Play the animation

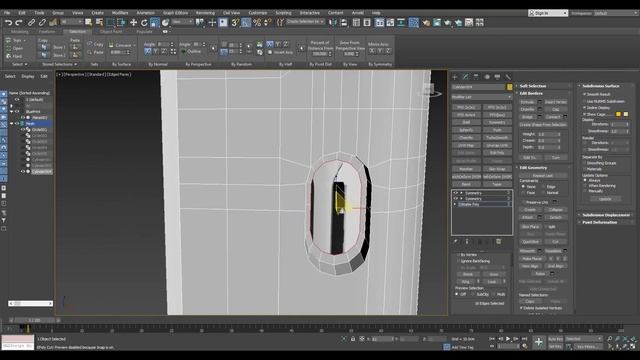click(508, 339)
